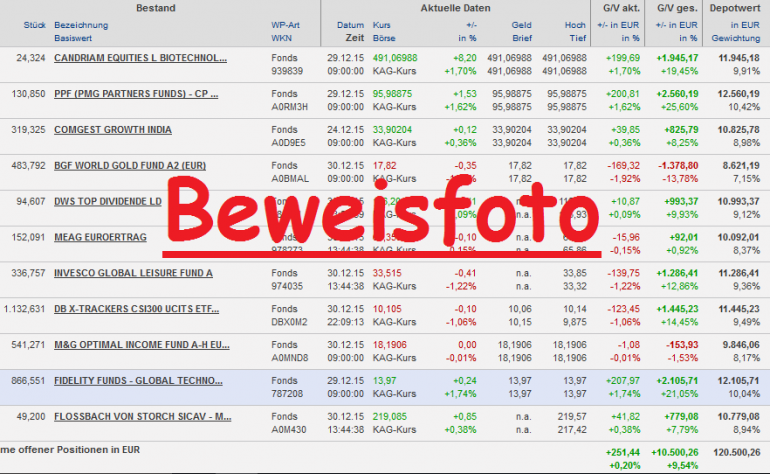
Task: Open M&G OPTIMAL INCOME FUND A-H link
Action: pos(142,345)
